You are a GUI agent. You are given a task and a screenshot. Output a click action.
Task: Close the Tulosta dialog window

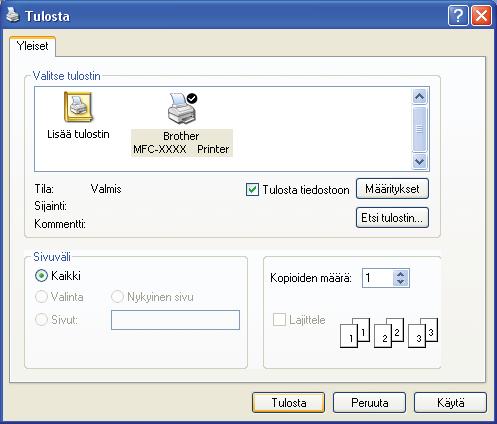481,15
